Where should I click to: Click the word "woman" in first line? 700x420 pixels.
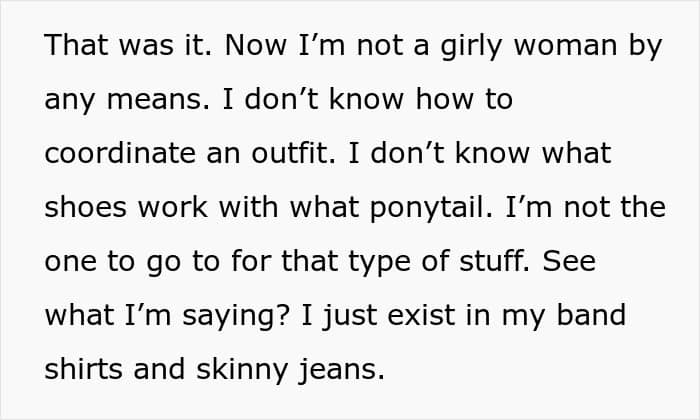[565, 46]
